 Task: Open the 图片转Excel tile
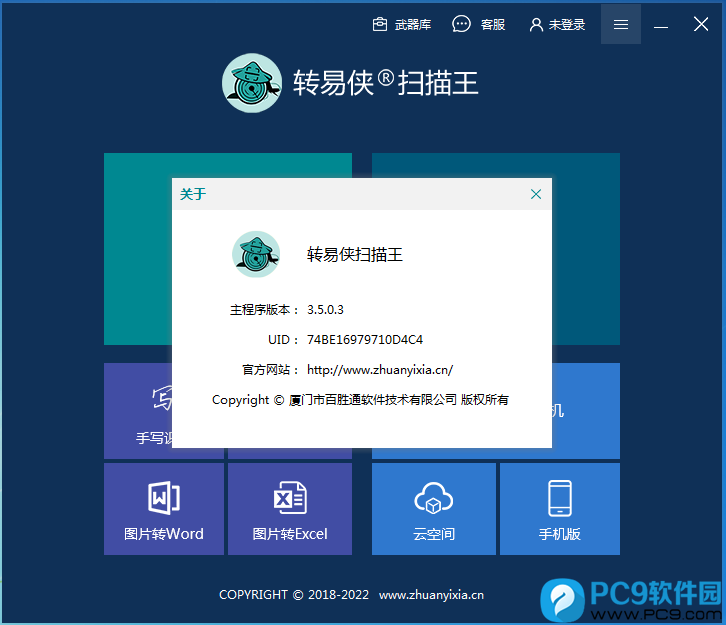(x=290, y=509)
